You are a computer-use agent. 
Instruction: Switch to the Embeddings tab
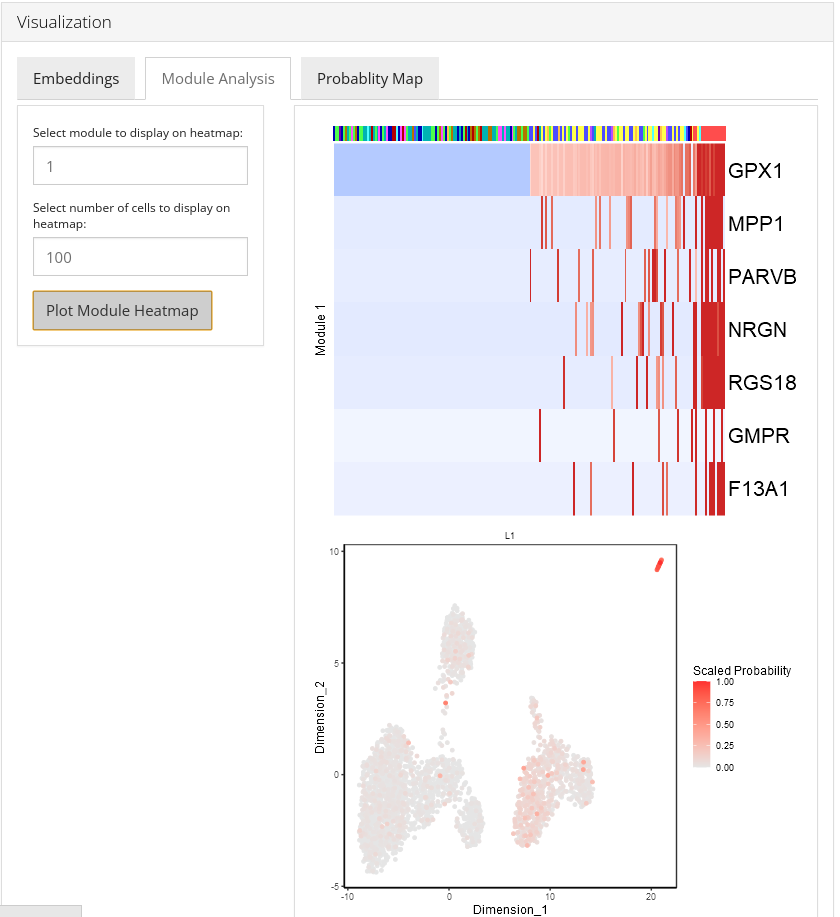coord(76,78)
